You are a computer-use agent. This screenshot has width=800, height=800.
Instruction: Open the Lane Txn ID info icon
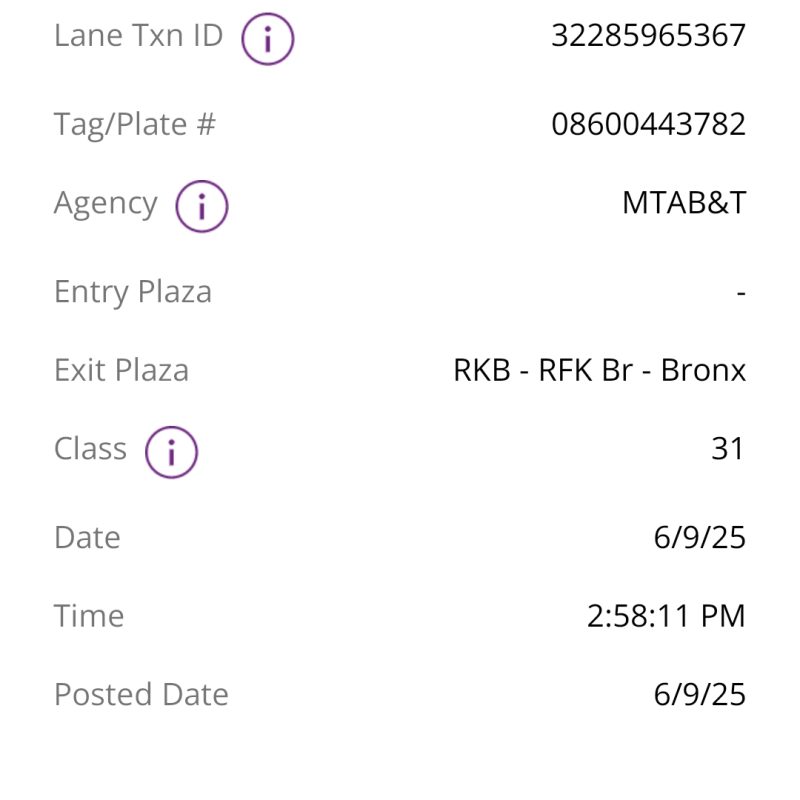[268, 39]
